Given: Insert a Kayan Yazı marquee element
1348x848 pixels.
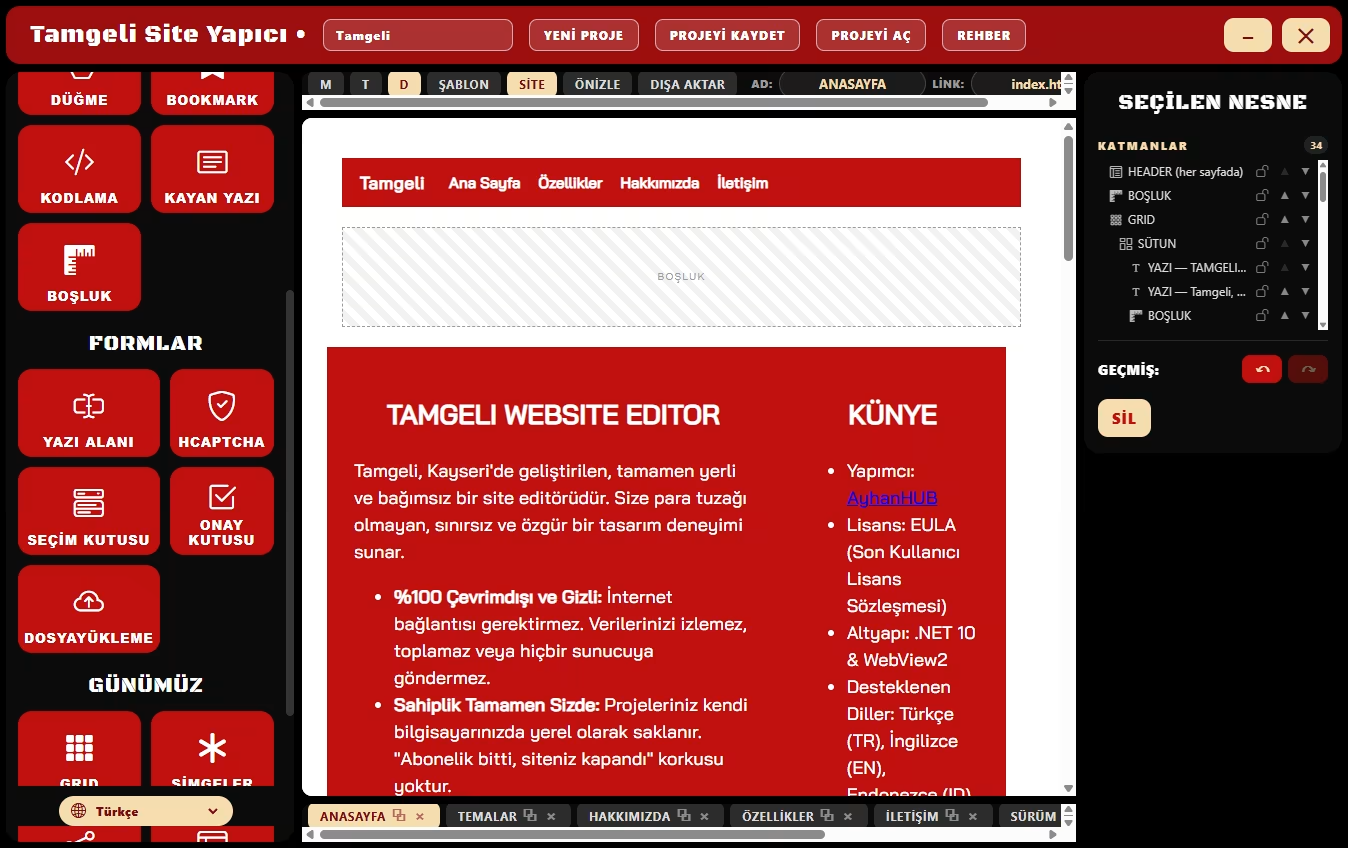Looking at the screenshot, I should 212,169.
